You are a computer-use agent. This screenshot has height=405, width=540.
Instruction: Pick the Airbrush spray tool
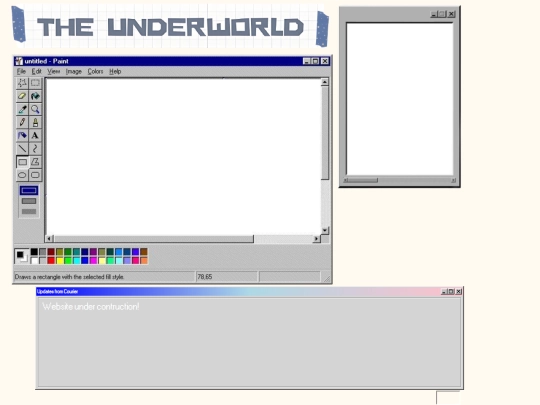[22, 135]
